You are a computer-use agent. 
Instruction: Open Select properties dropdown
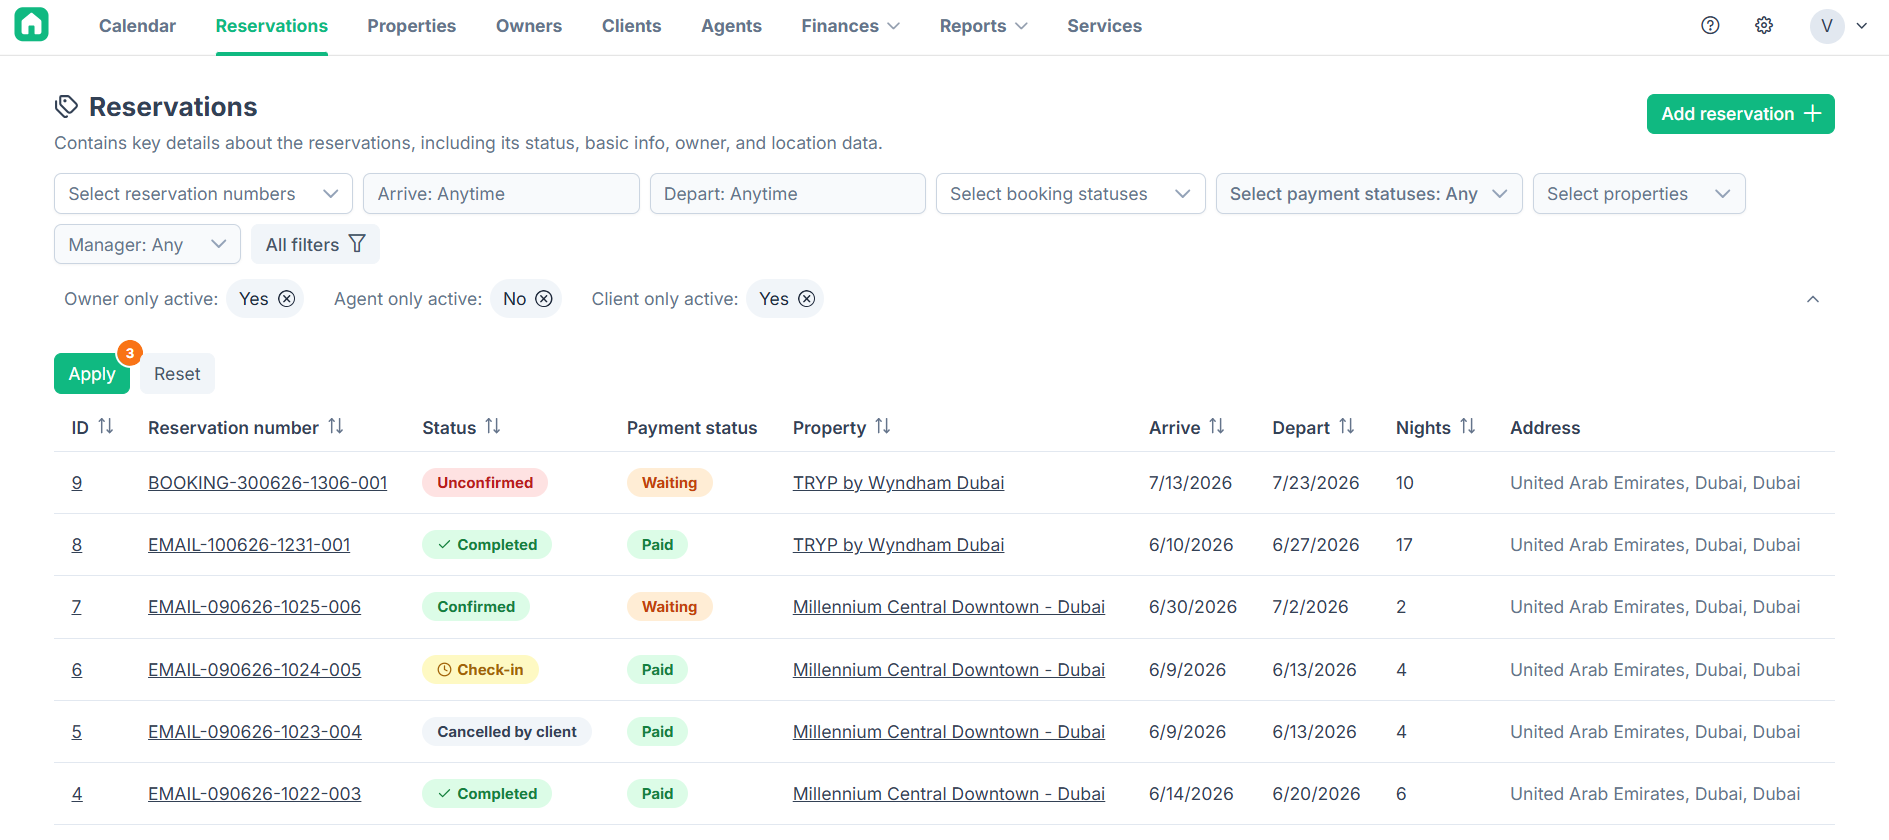click(x=1639, y=194)
